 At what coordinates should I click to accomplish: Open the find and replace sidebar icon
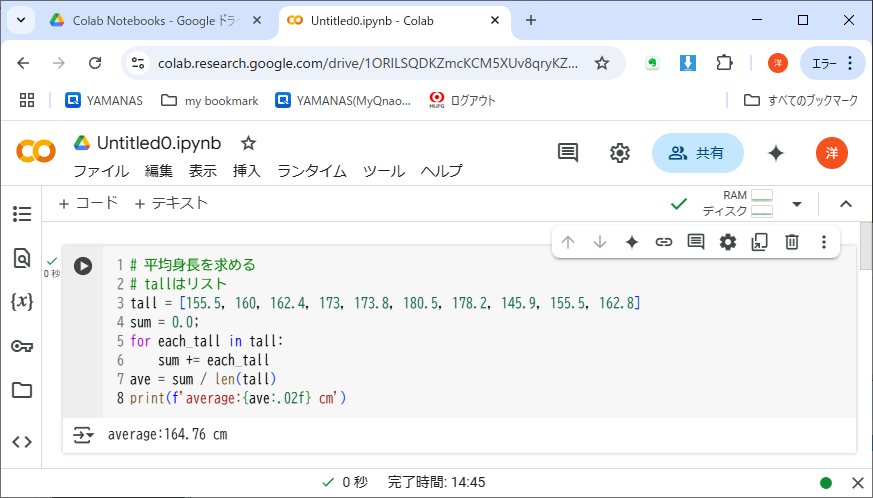point(21,258)
